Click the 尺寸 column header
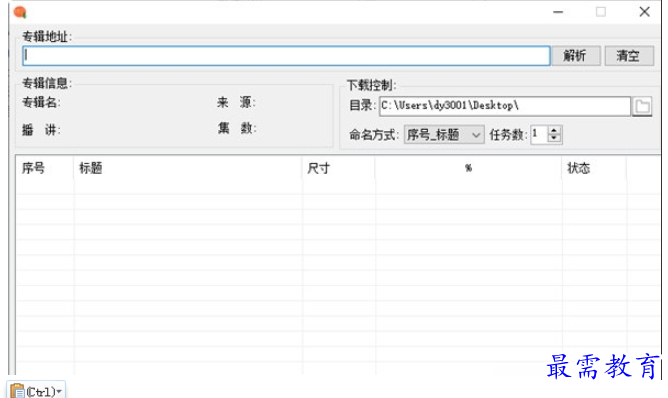Image resolution: width=668 pixels, height=398 pixels. (339, 168)
